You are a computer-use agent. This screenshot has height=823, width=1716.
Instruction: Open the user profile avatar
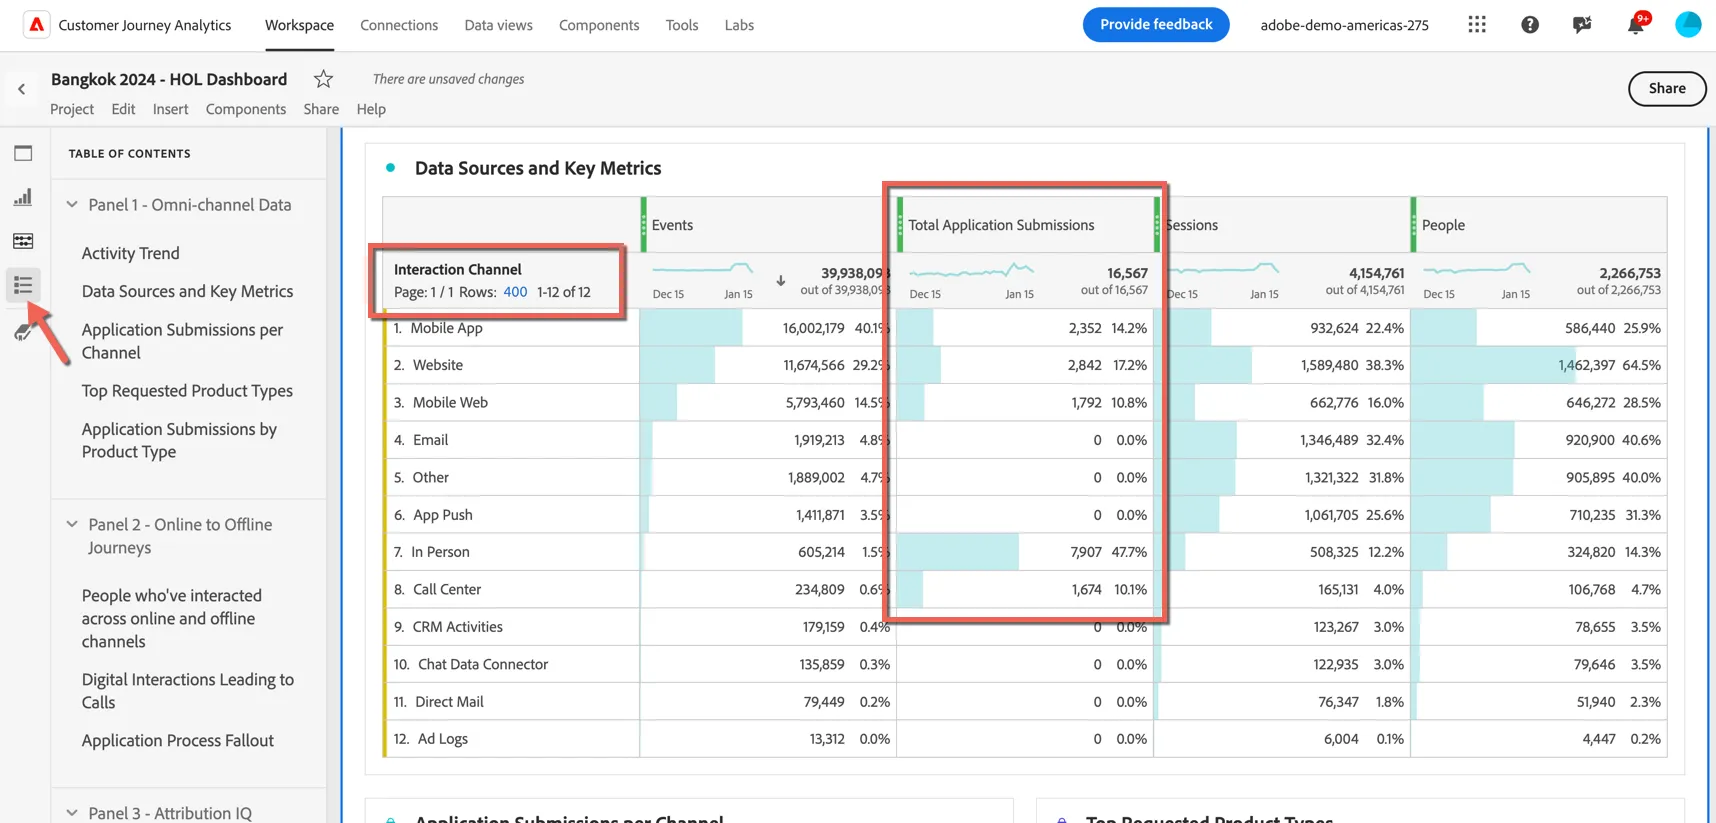pos(1688,25)
